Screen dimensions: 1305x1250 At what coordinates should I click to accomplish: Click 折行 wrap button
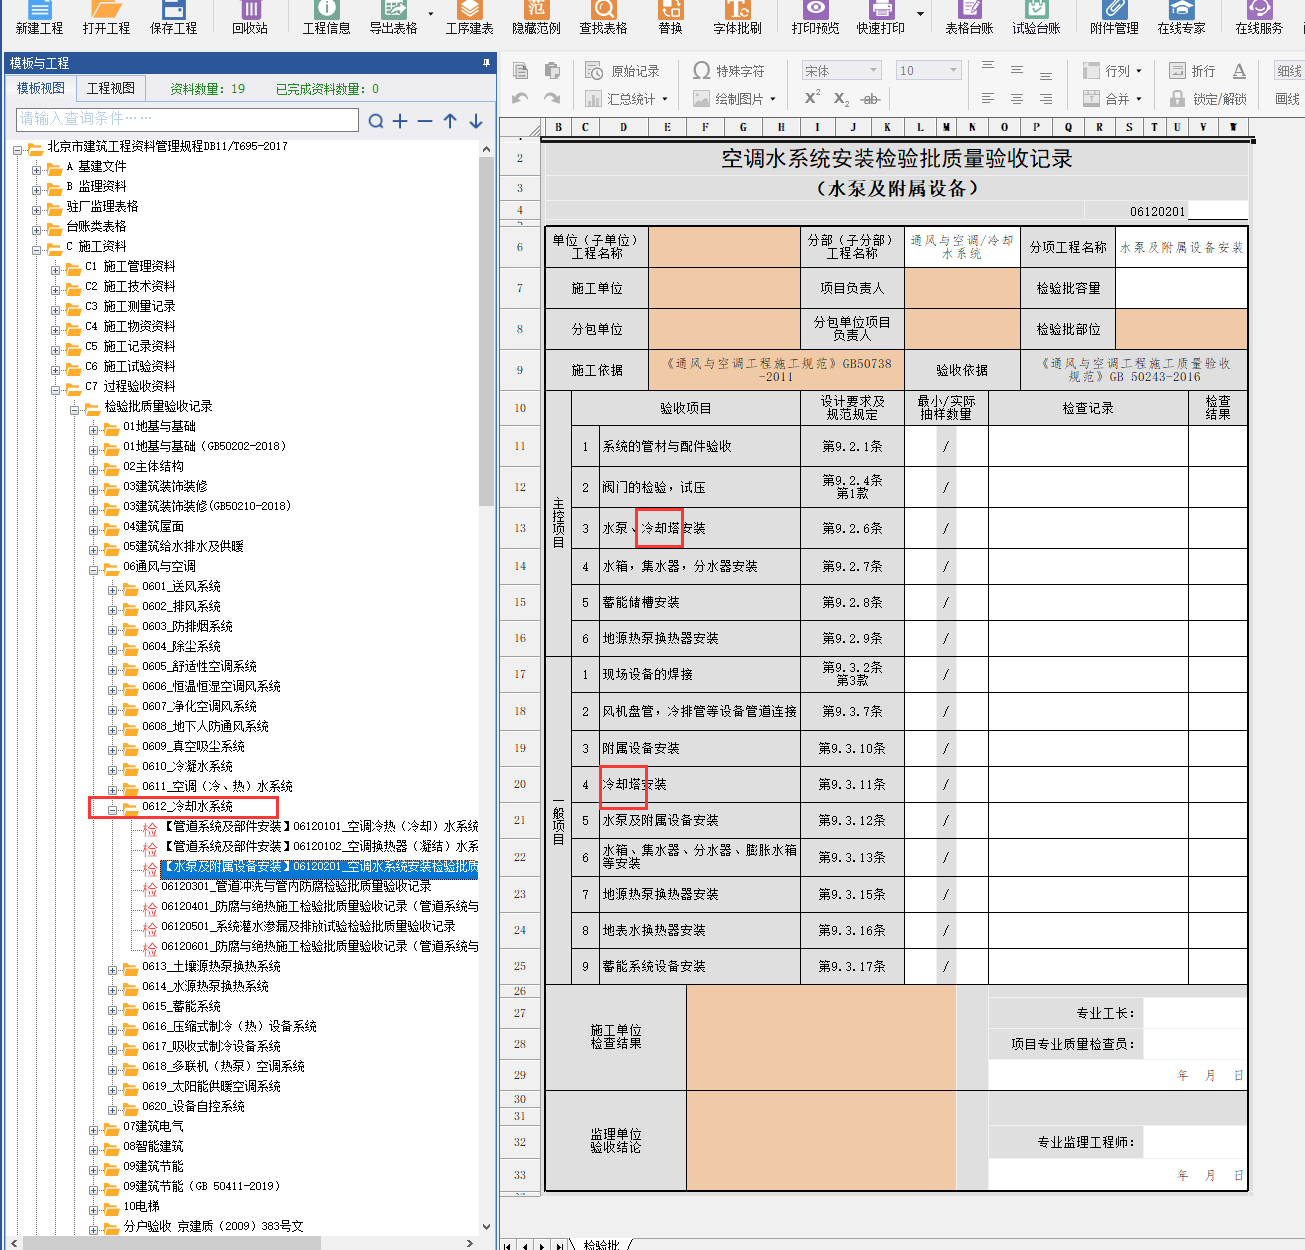[x=1192, y=71]
